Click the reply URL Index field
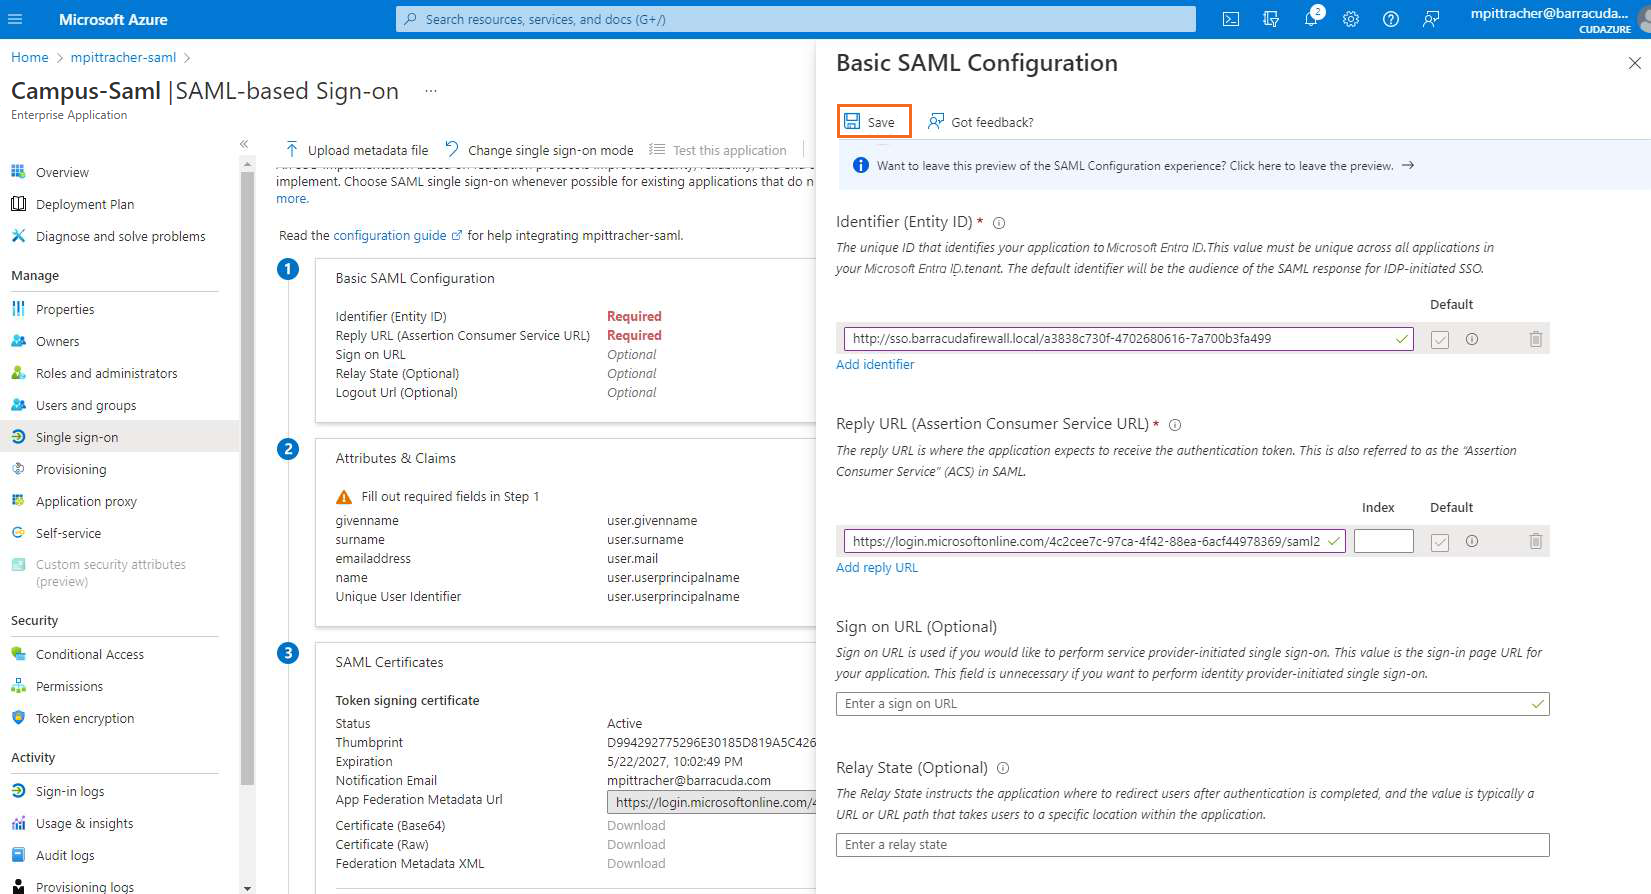 1384,541
